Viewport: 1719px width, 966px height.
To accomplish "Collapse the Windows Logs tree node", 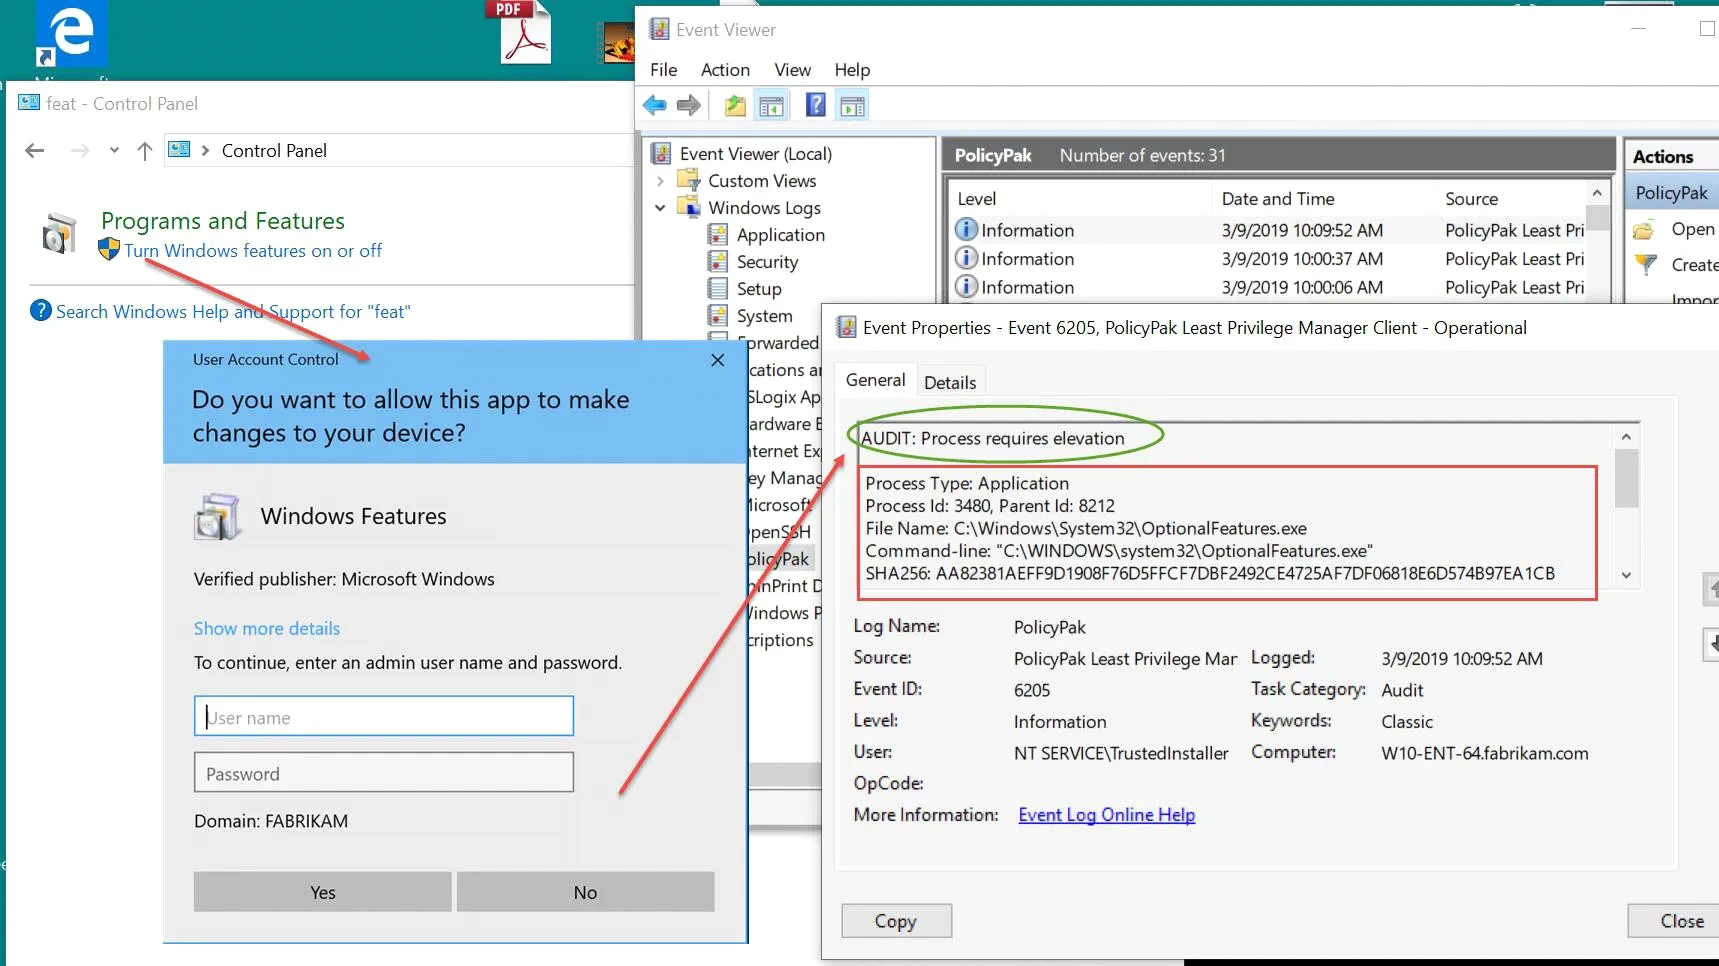I will click(x=660, y=208).
